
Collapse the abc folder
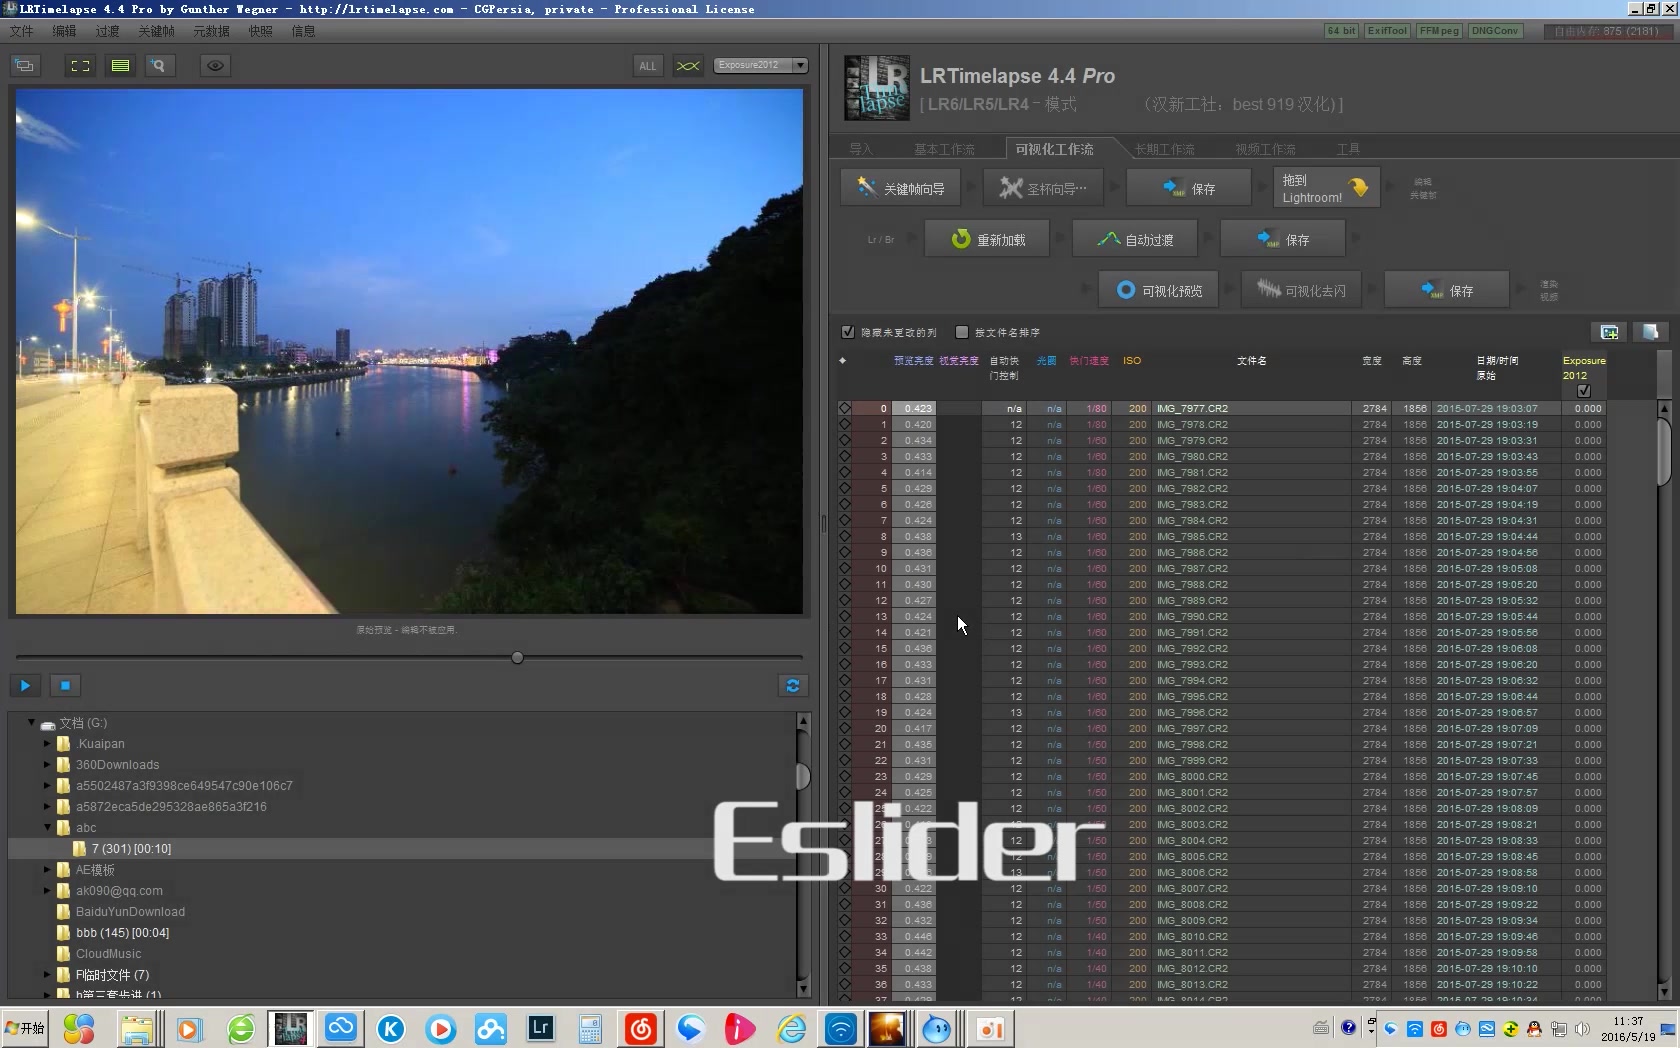46,827
